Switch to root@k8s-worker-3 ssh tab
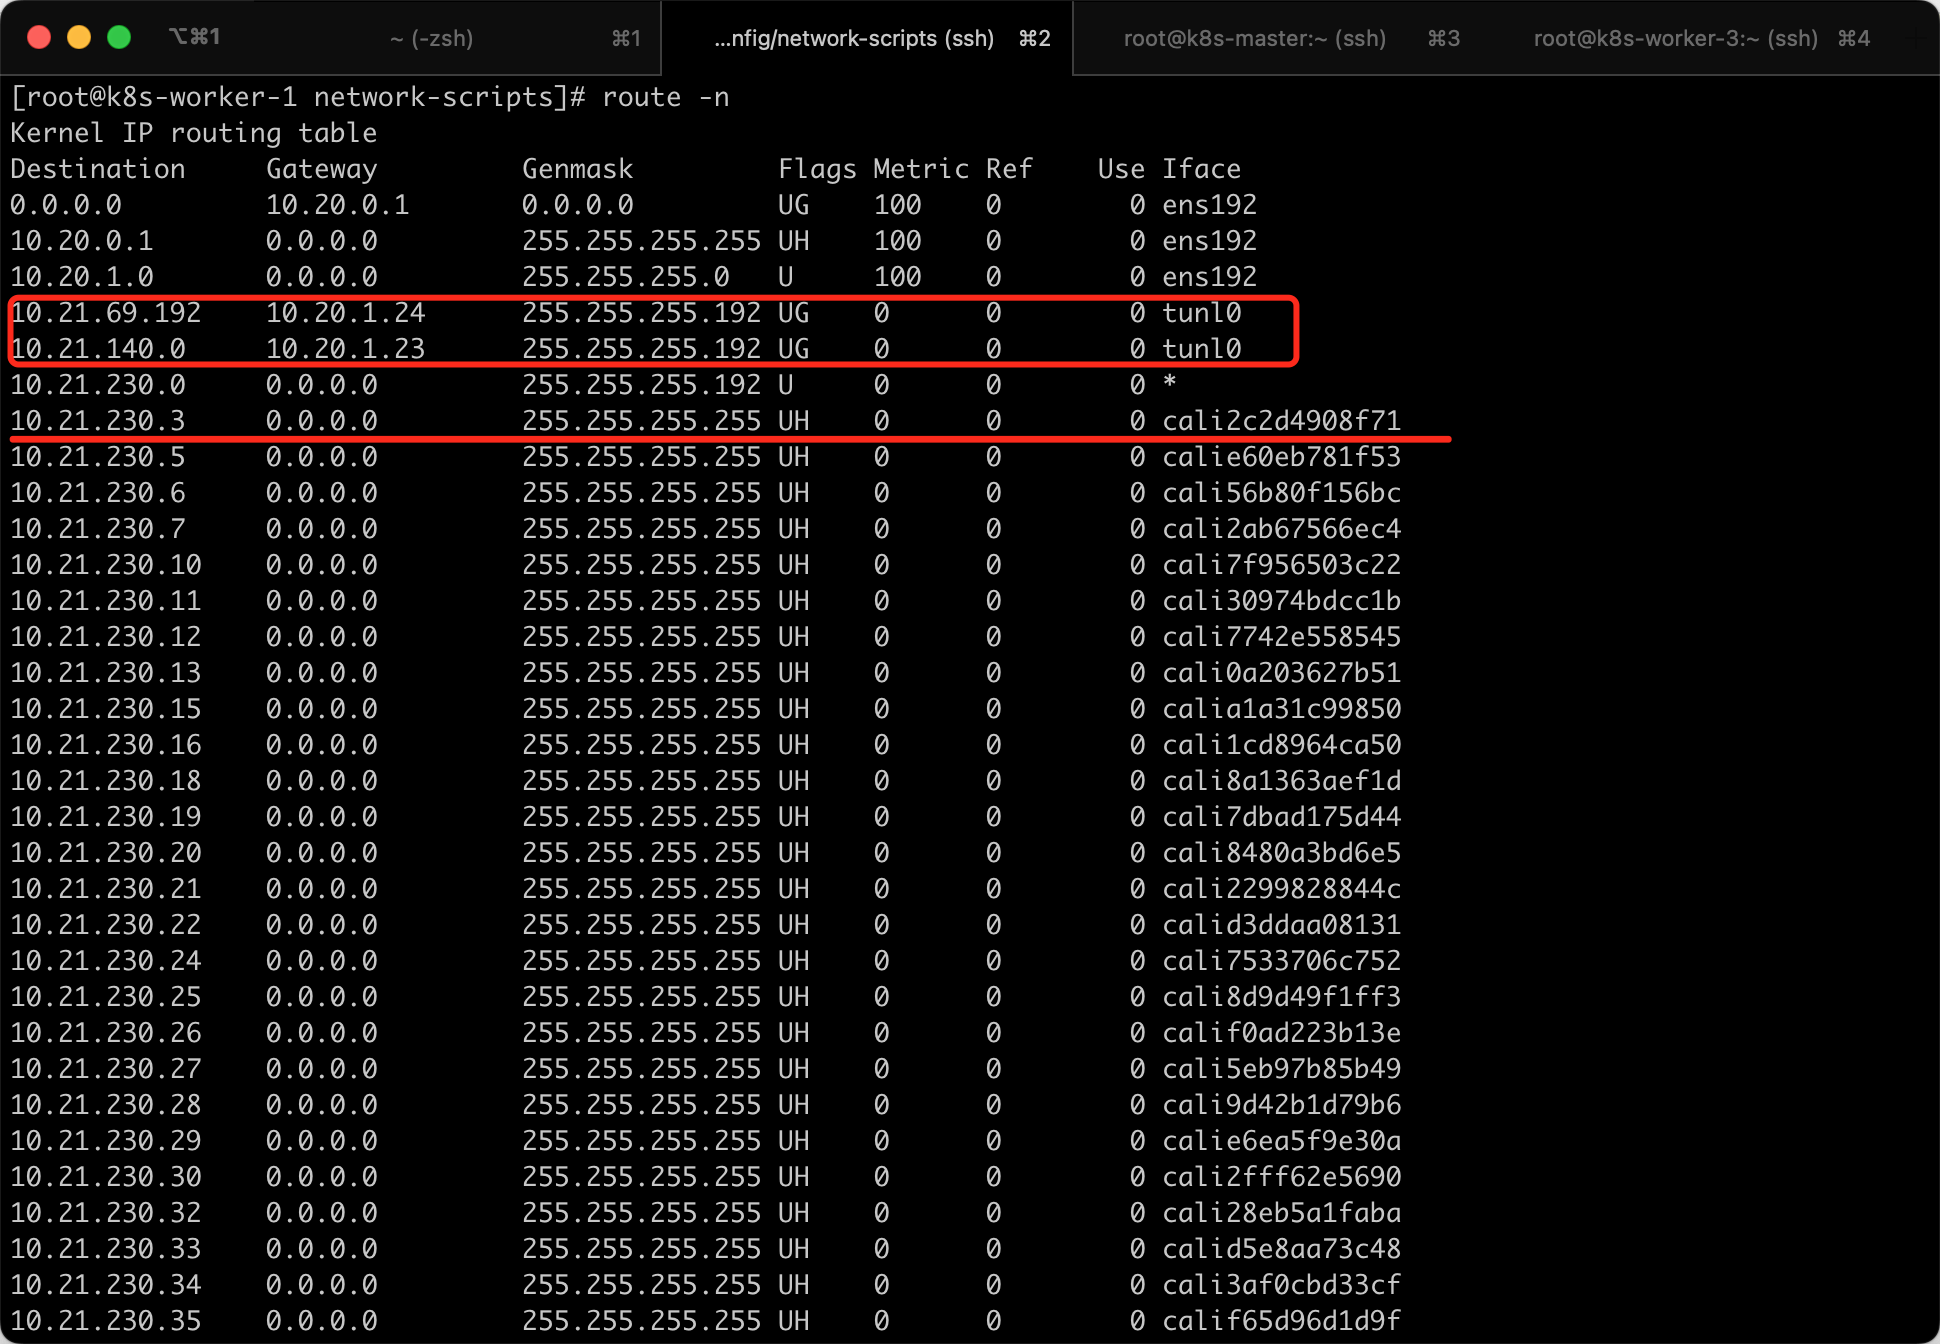 pyautogui.click(x=1675, y=38)
